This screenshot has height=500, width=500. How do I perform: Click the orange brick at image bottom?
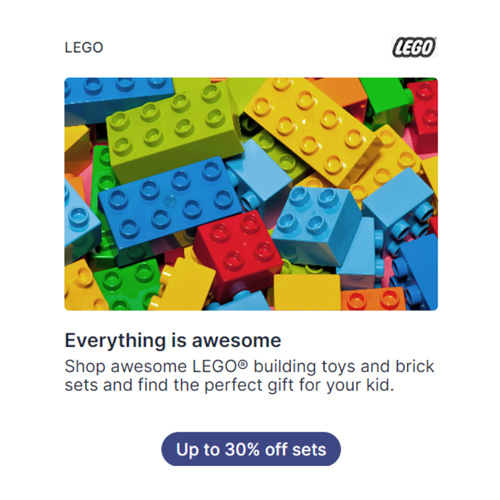point(373,299)
